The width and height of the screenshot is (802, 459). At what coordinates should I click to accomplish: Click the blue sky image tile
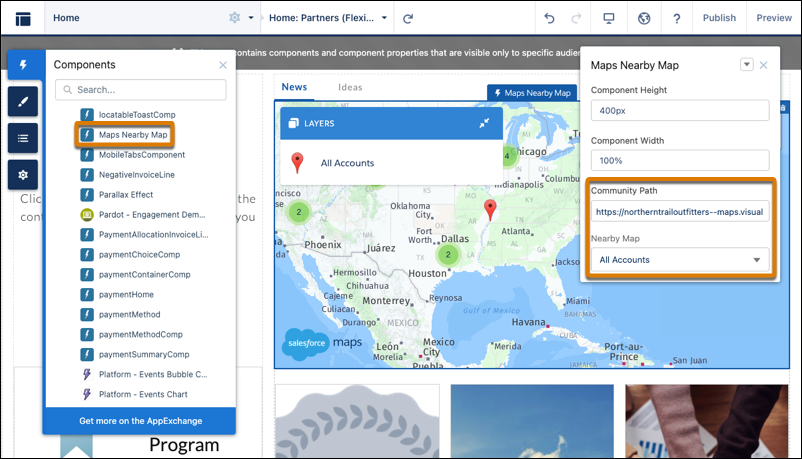tap(532, 421)
